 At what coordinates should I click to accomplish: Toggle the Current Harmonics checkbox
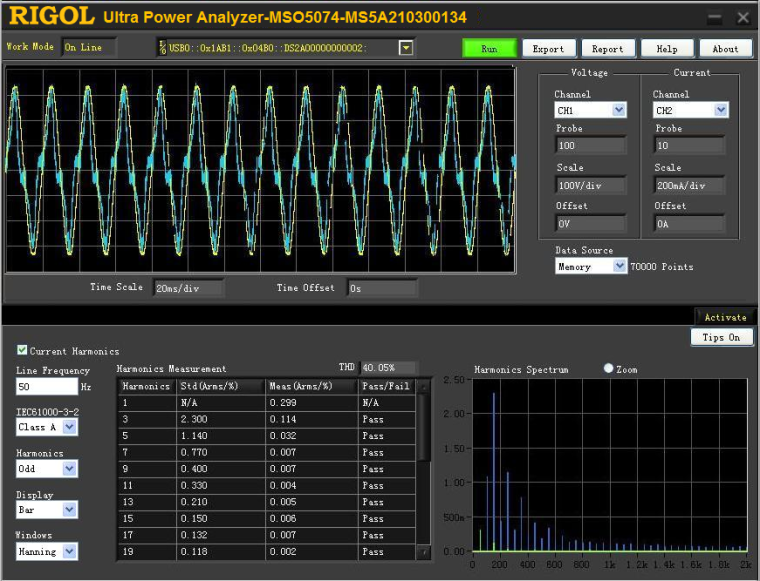coord(22,351)
